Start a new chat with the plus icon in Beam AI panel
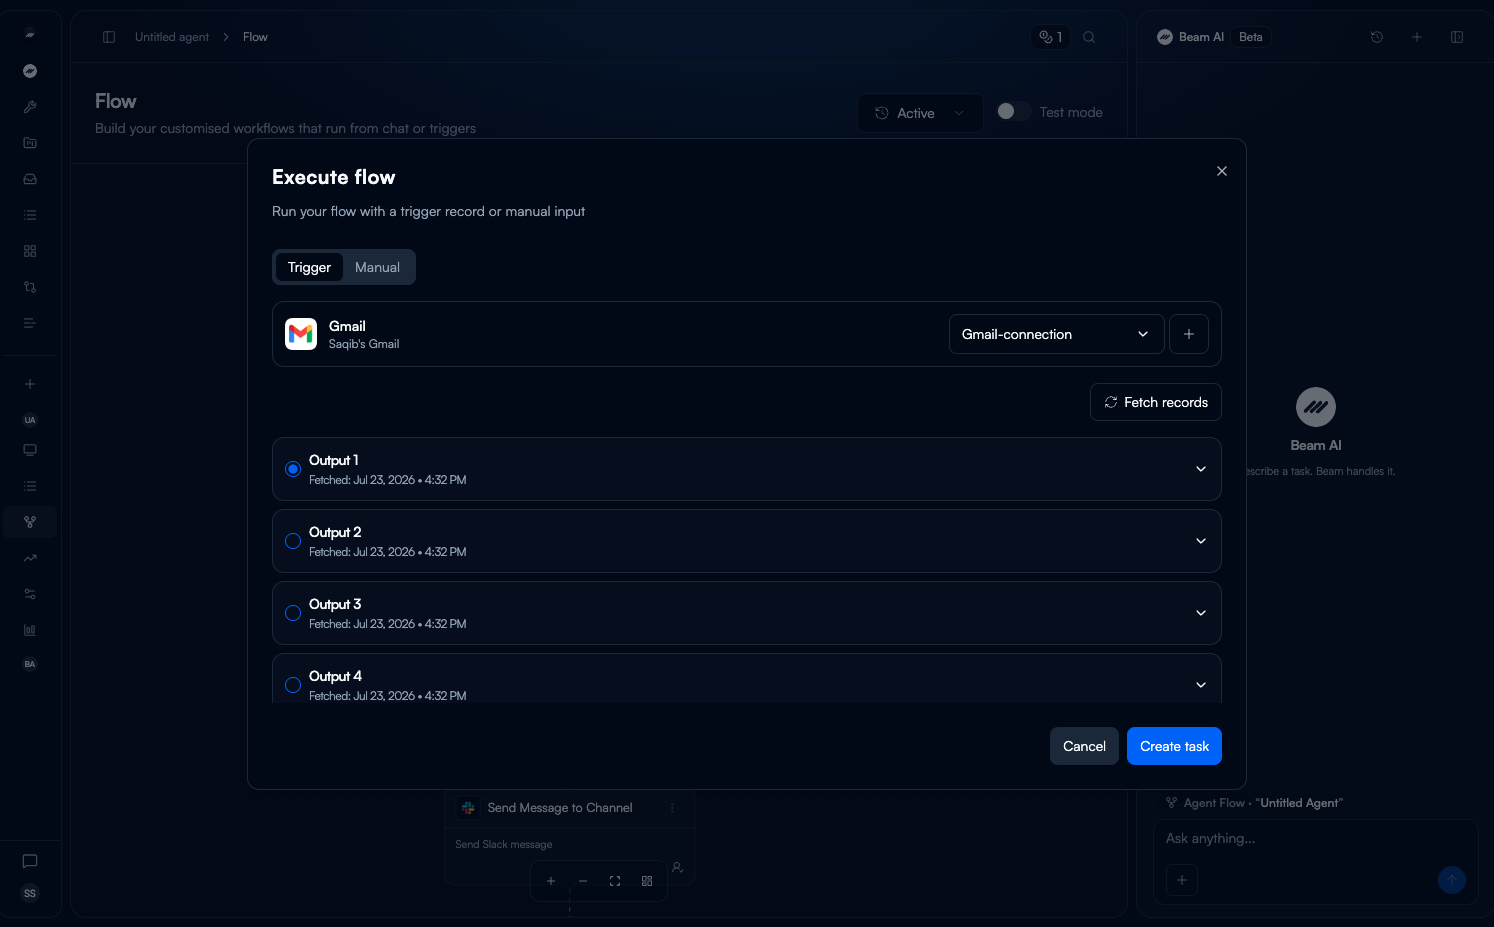The height and width of the screenshot is (927, 1494). coord(1417,37)
